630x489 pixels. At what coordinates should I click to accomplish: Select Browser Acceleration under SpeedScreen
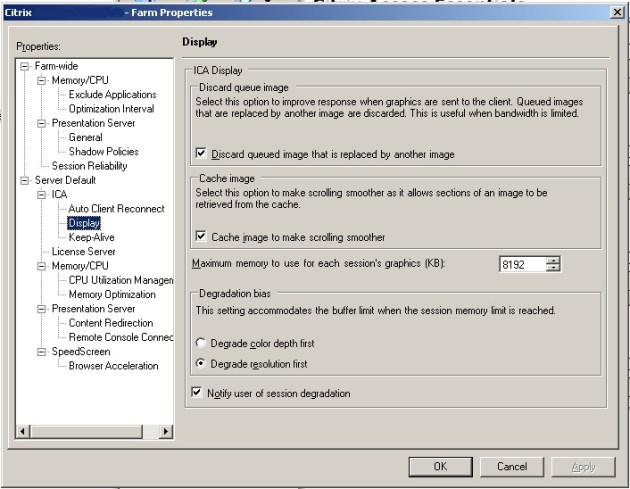tap(113, 366)
